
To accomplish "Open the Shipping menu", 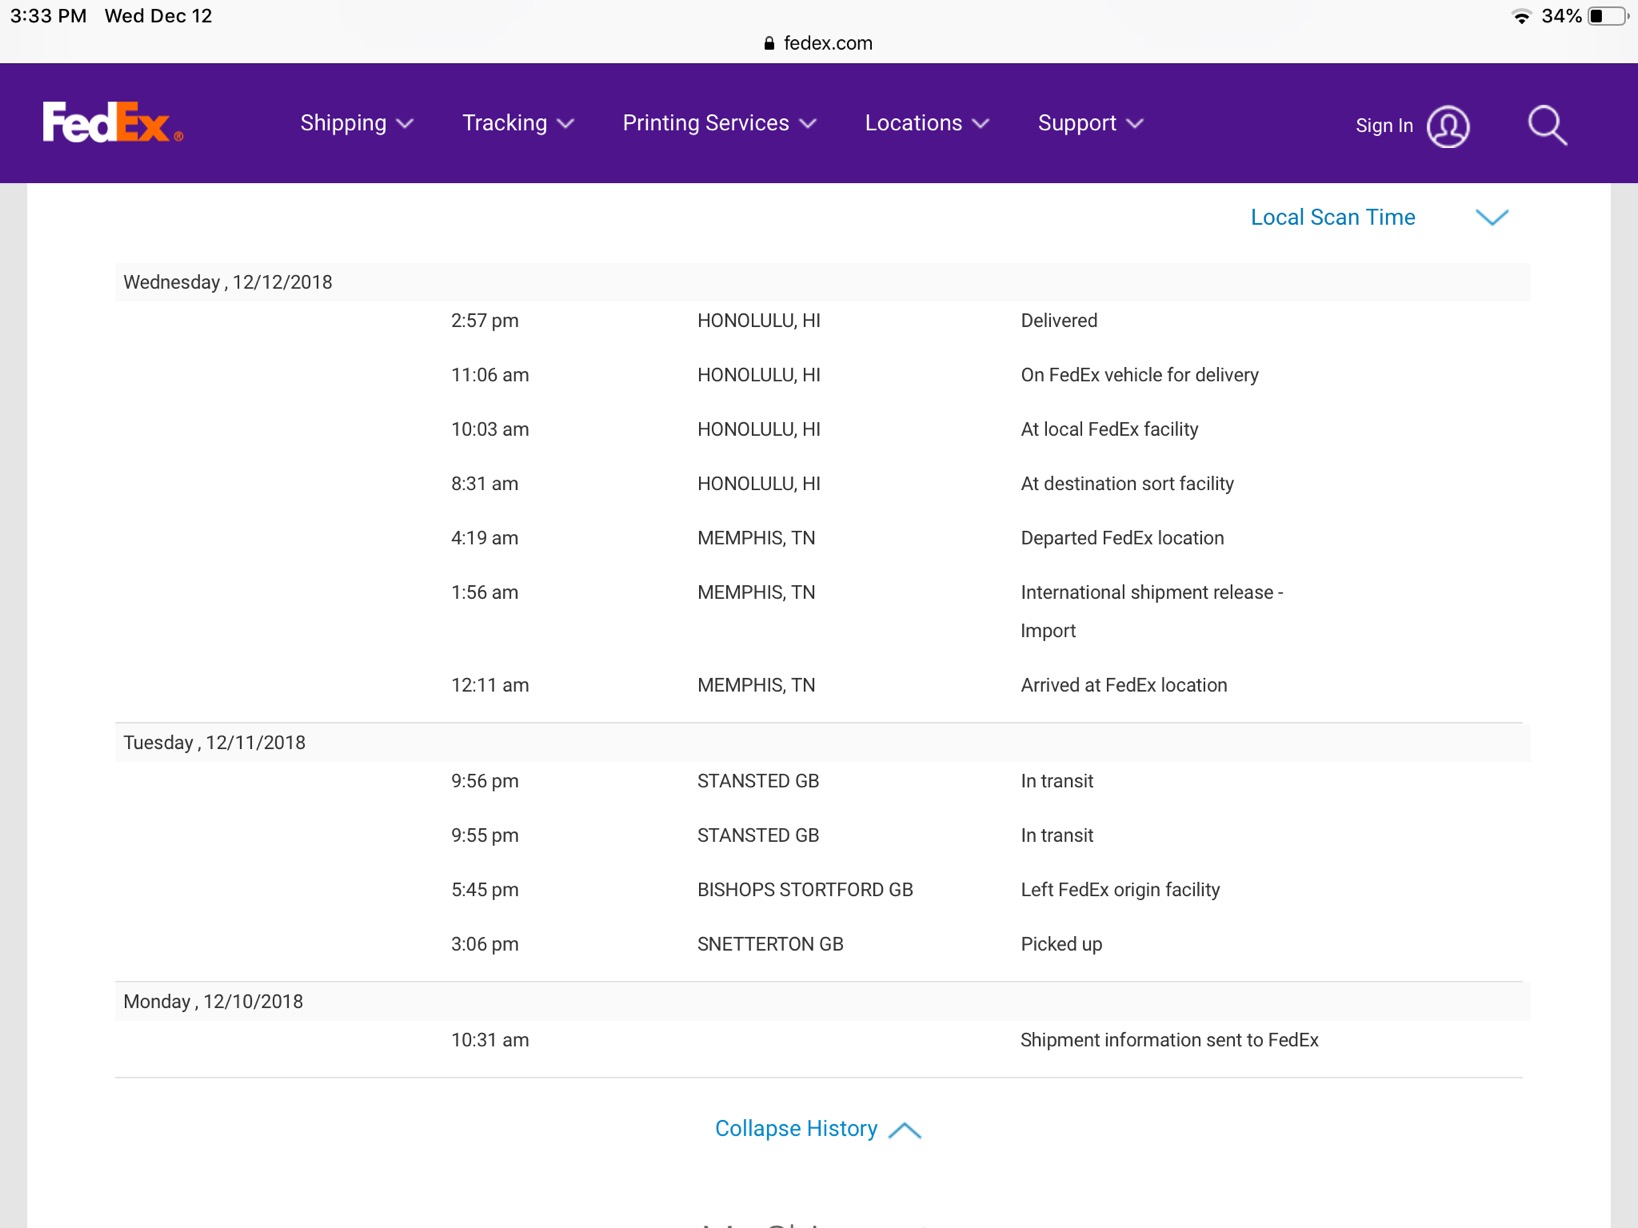I will click(357, 123).
